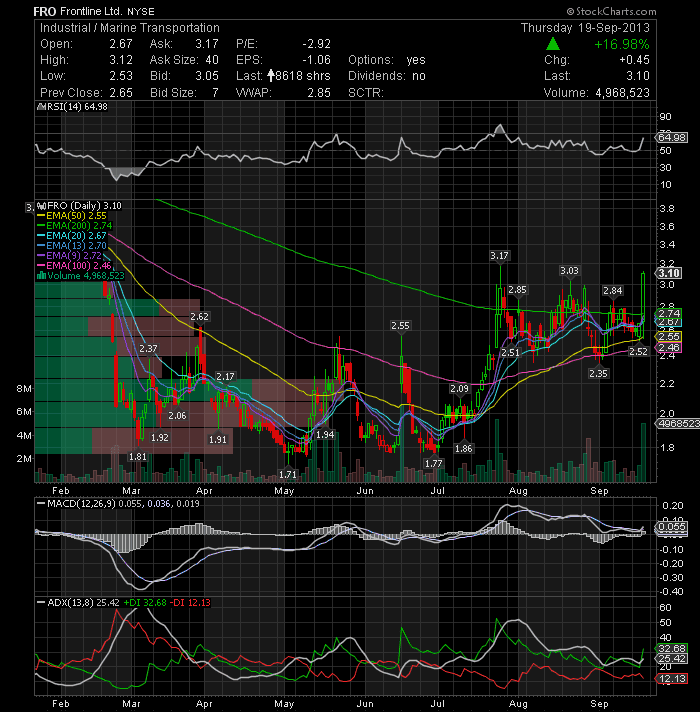Click the 4968523 volume axis tag

[678, 424]
